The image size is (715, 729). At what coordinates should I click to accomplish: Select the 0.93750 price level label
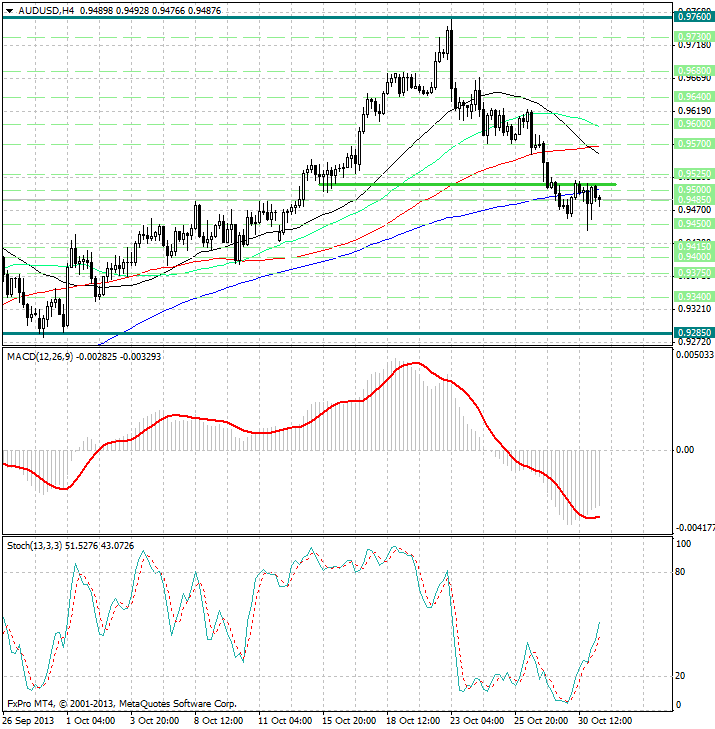(694, 273)
